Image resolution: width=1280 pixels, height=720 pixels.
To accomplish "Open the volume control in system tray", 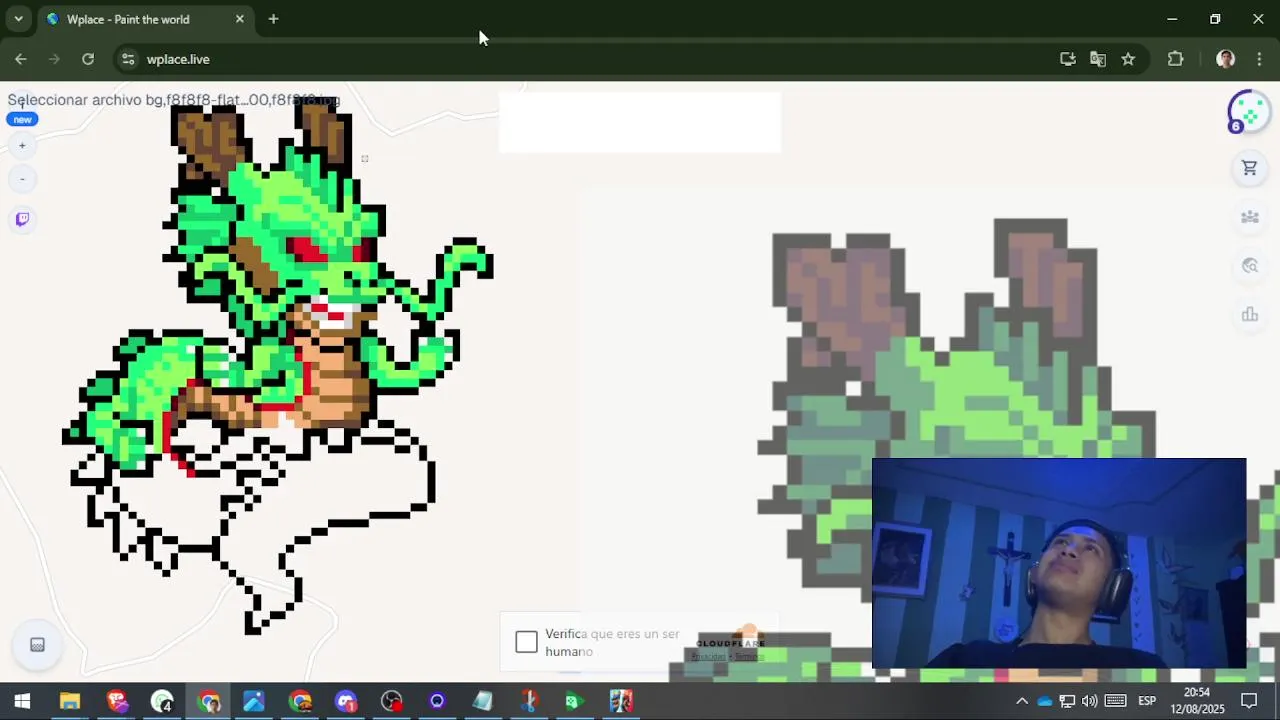I will (x=1089, y=701).
